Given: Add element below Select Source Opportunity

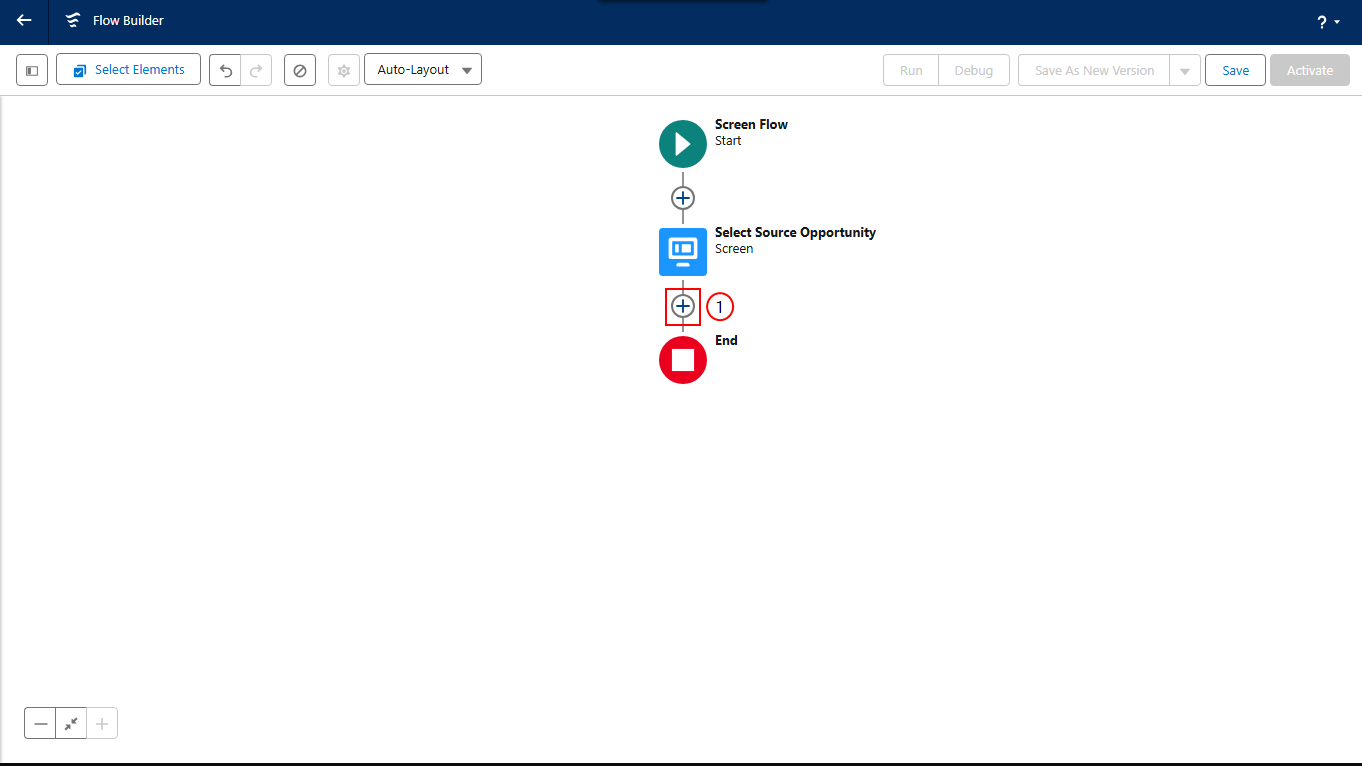Looking at the screenshot, I should click(x=683, y=306).
